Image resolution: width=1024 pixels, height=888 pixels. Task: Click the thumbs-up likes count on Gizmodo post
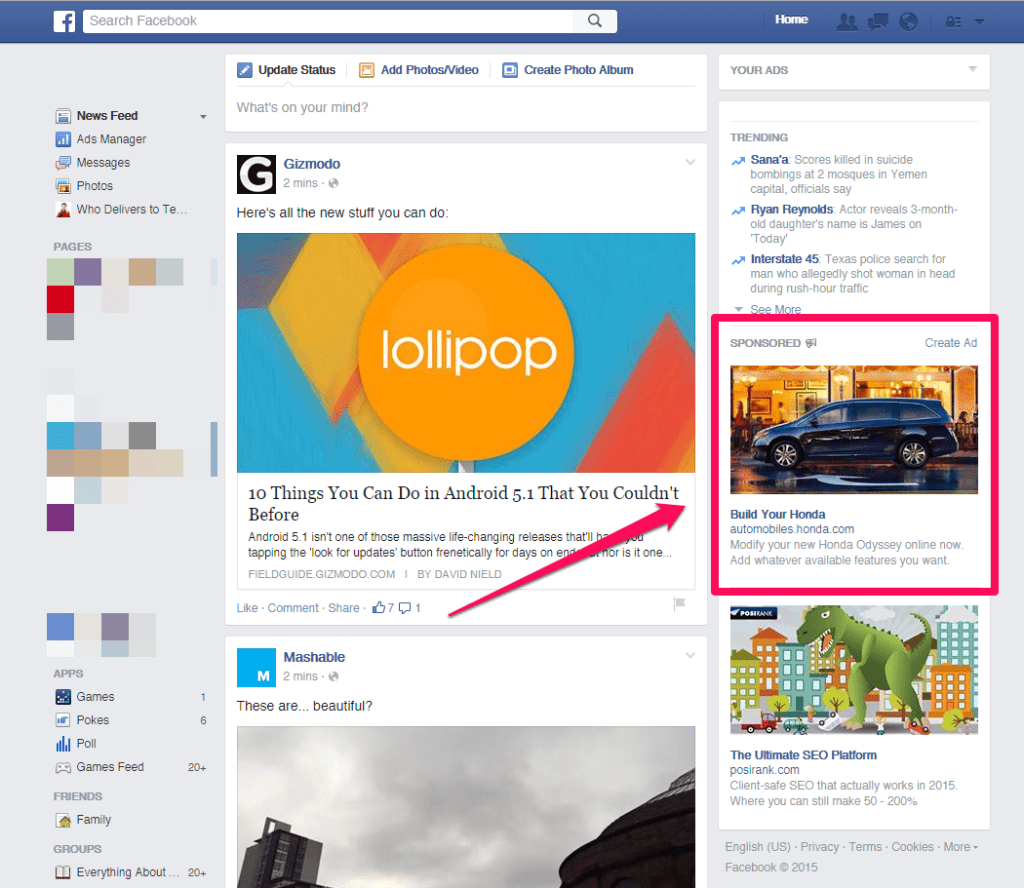(382, 608)
